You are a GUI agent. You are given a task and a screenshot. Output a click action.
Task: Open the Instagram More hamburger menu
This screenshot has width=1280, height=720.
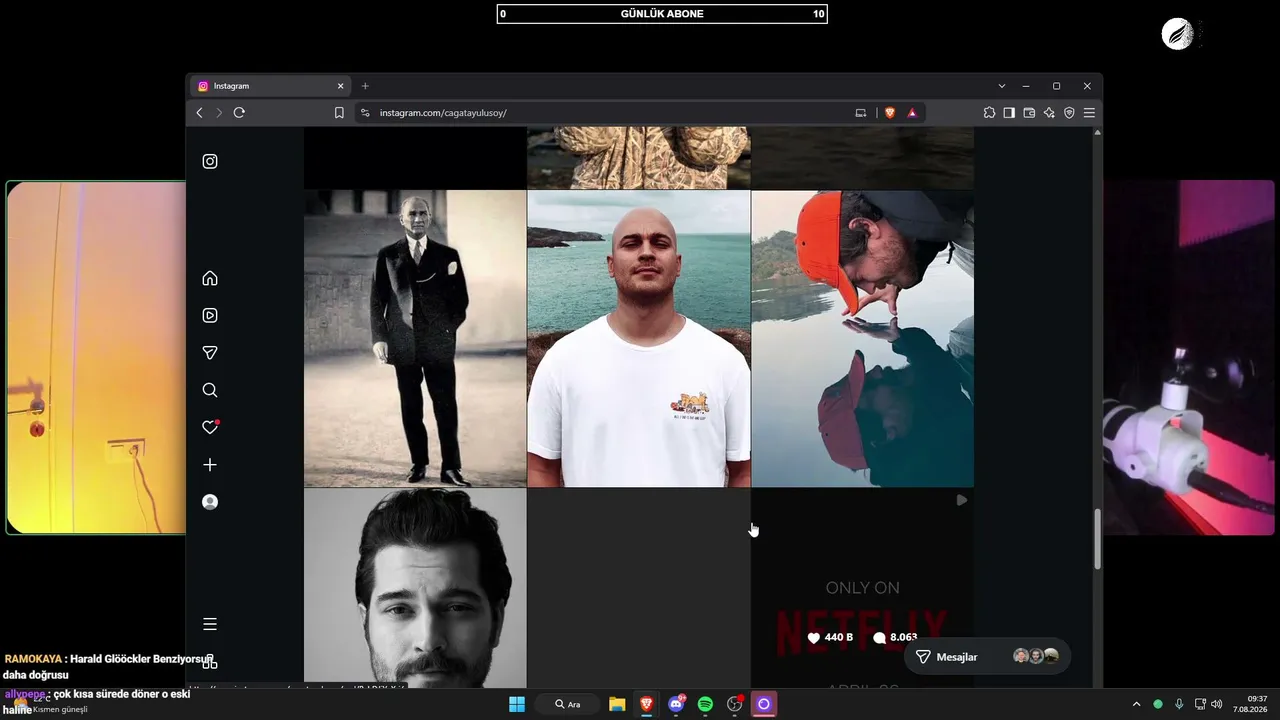[210, 624]
